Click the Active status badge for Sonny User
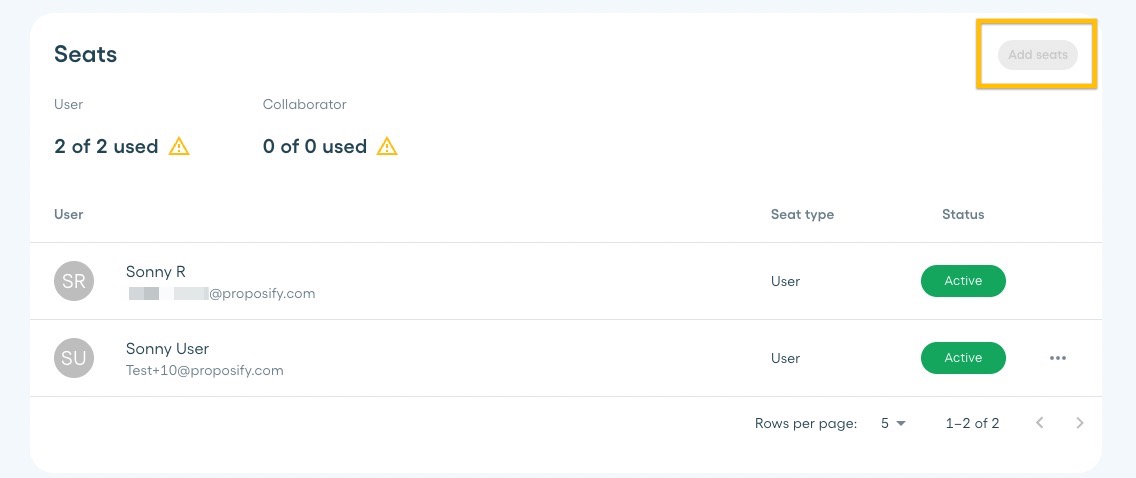The height and width of the screenshot is (478, 1136). tap(963, 358)
